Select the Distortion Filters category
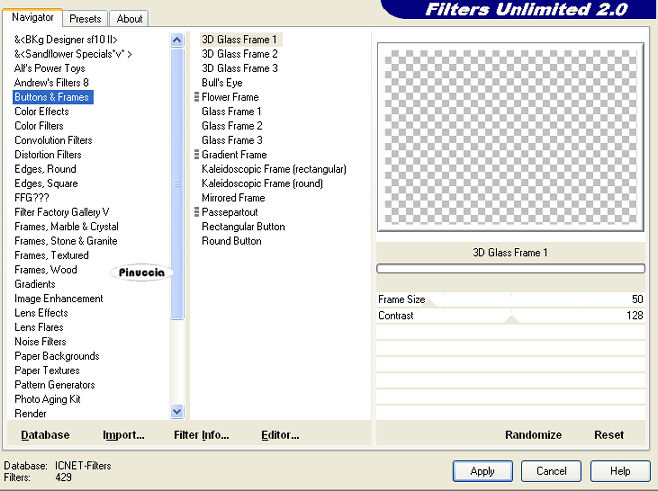 click(x=48, y=154)
